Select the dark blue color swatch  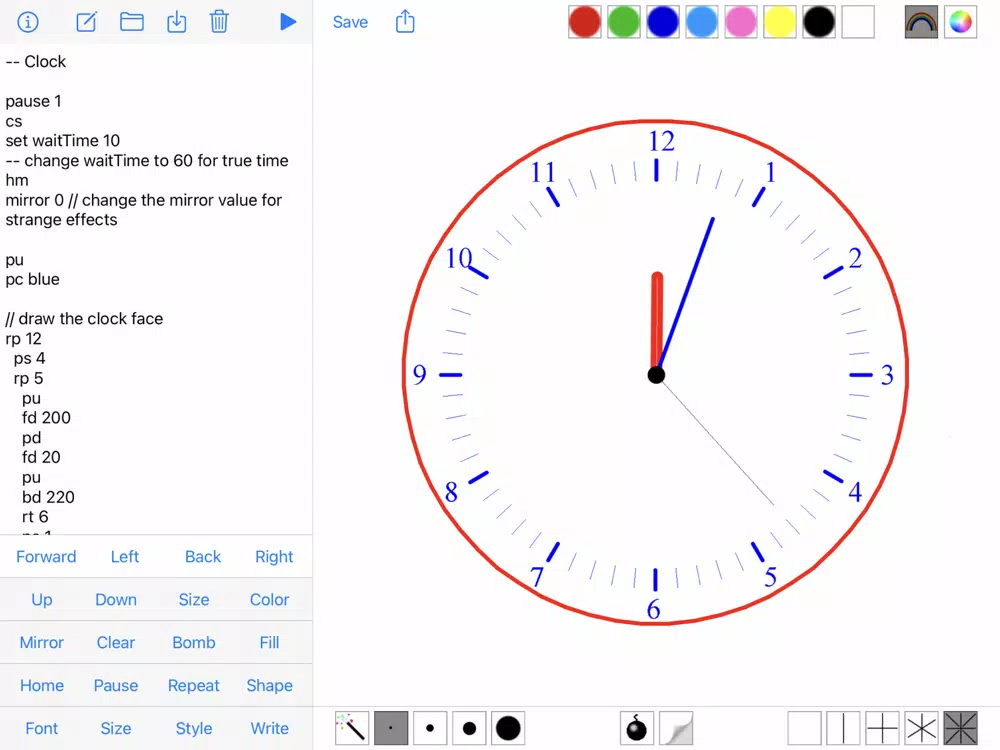pos(663,22)
